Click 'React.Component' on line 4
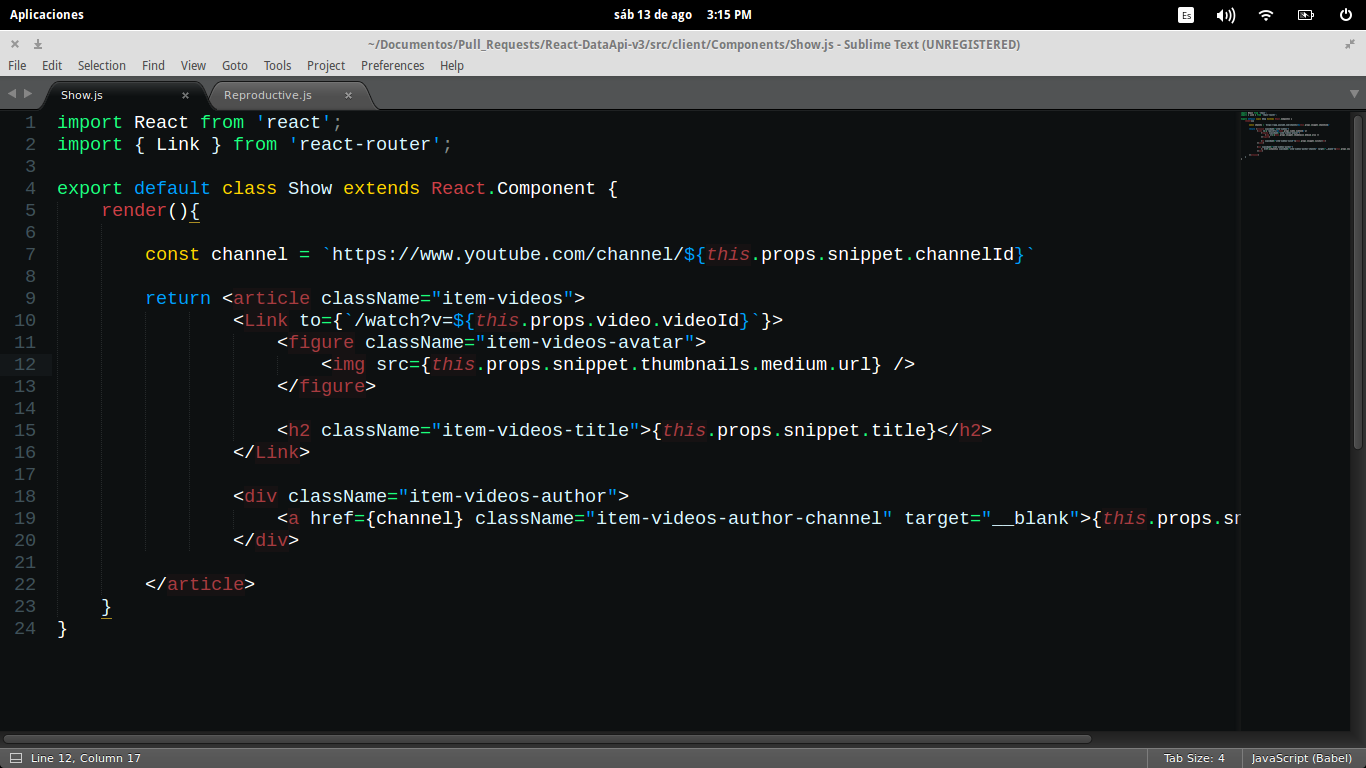The height and width of the screenshot is (768, 1366). (x=513, y=188)
